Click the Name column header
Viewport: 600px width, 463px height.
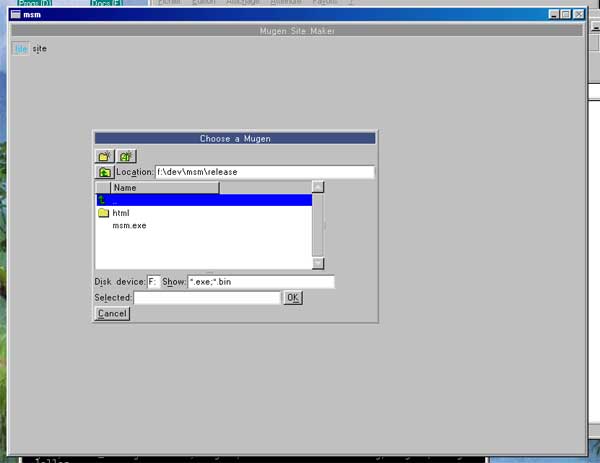164,187
